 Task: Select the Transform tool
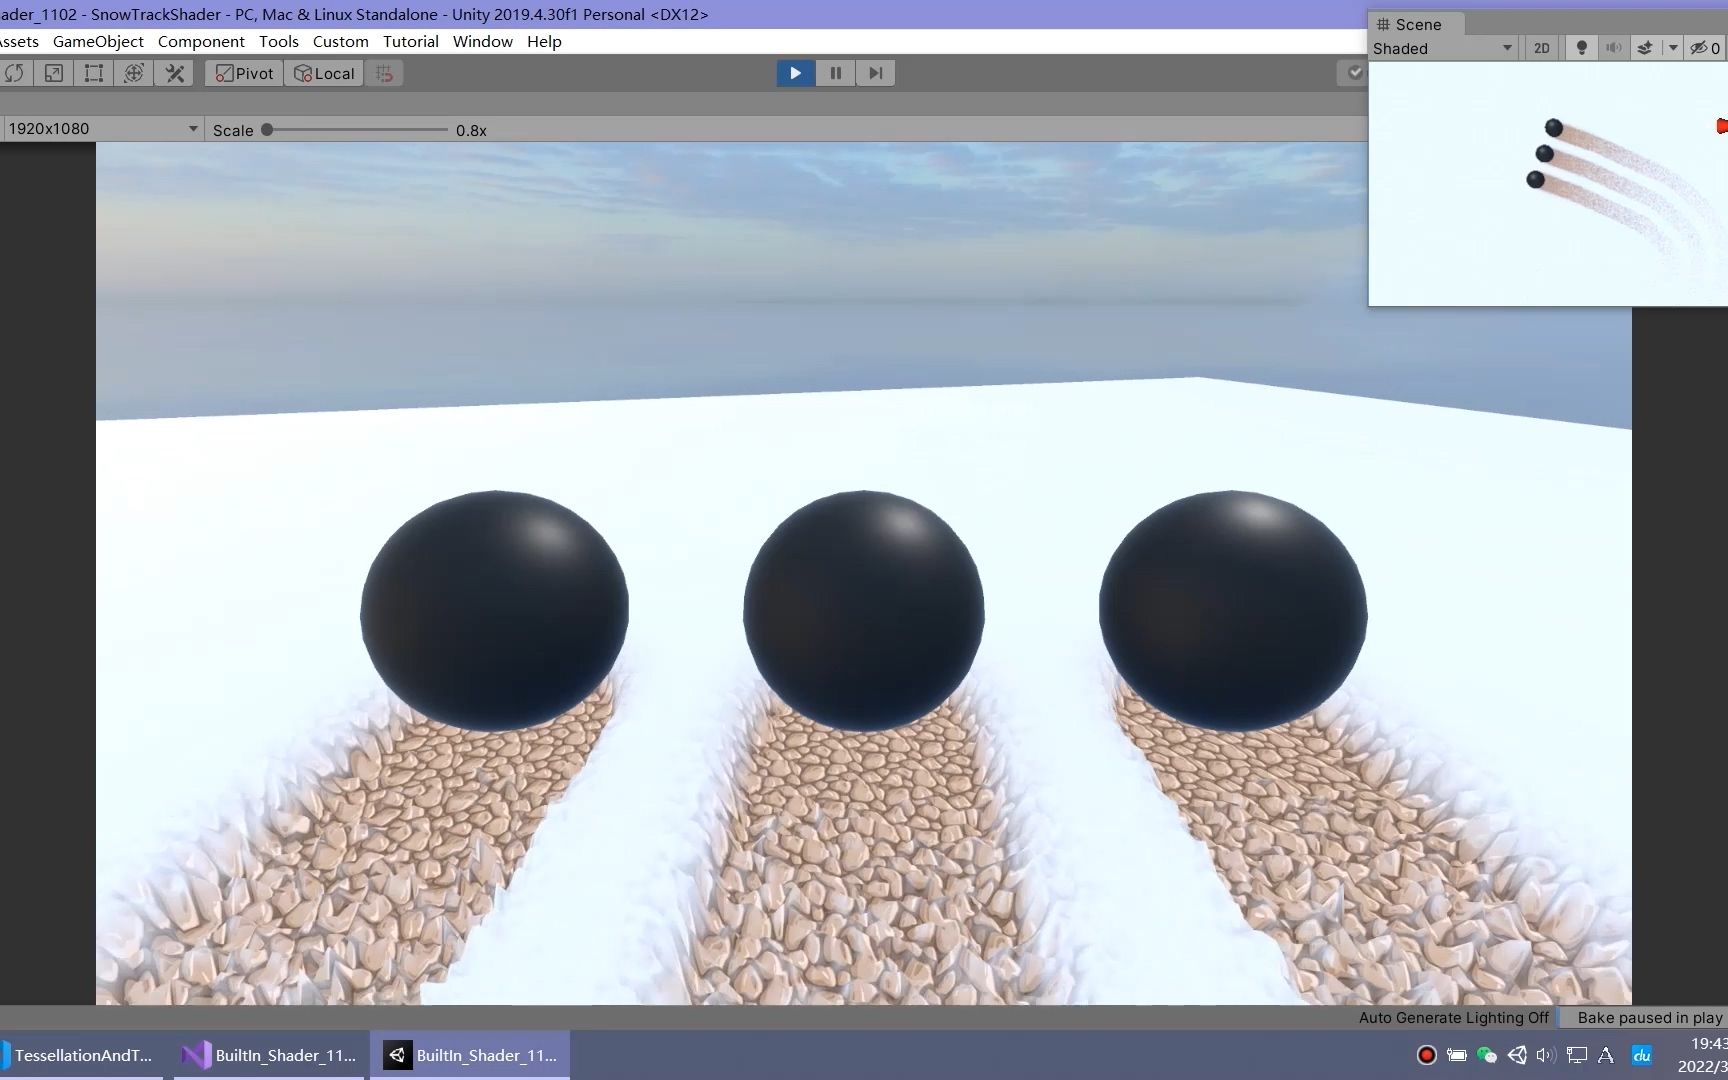134,73
